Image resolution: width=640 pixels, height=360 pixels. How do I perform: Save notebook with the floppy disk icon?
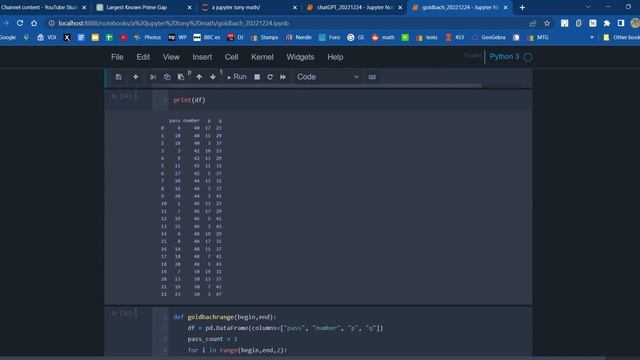click(x=118, y=77)
